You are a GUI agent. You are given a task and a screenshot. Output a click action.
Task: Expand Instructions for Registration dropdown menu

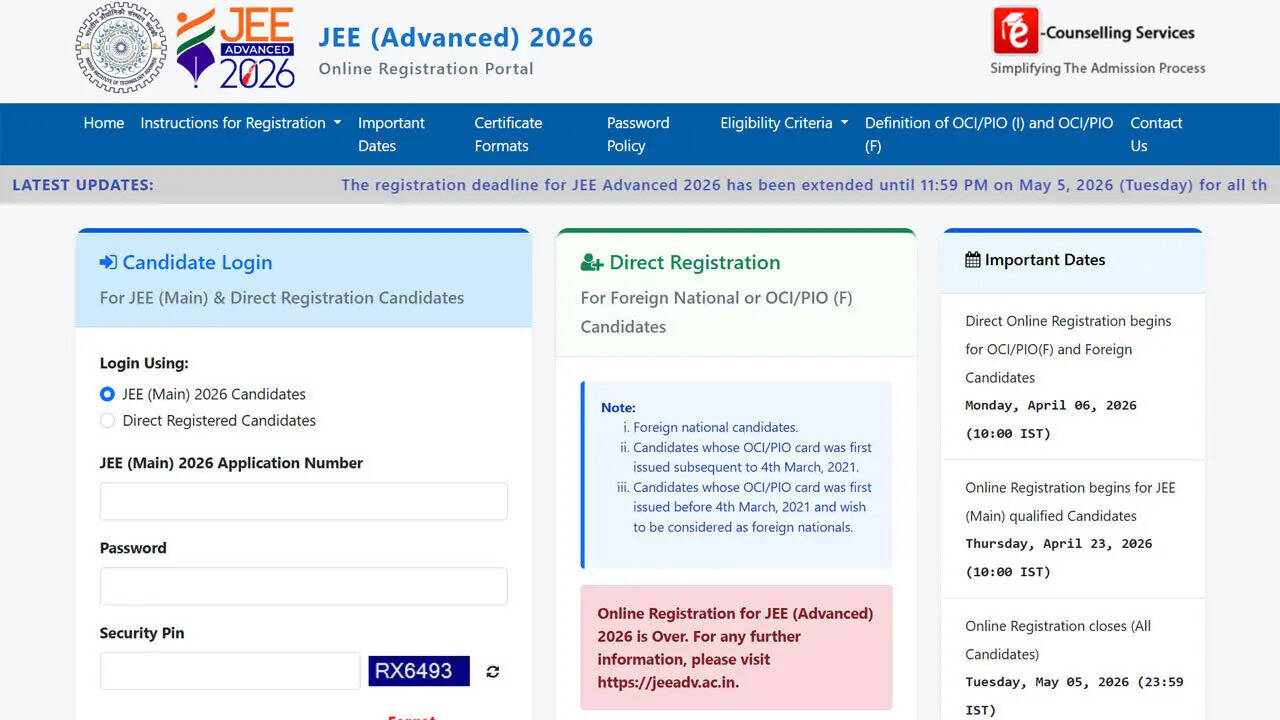pyautogui.click(x=241, y=123)
